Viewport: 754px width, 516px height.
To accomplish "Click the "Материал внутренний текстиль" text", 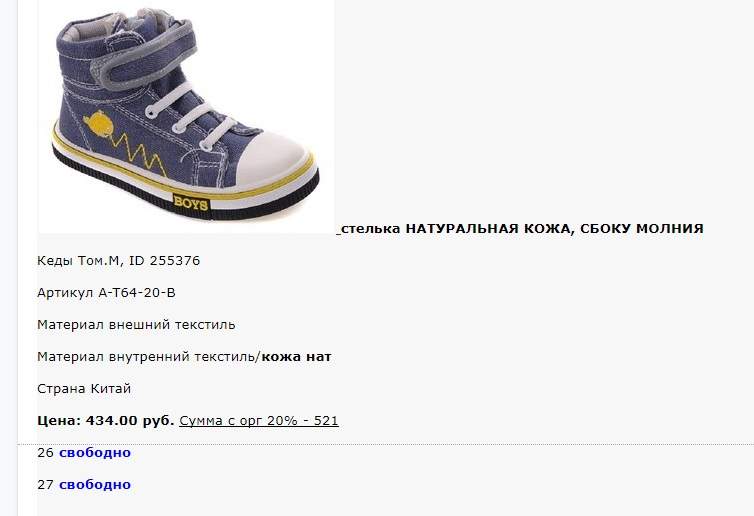I will click(148, 357).
